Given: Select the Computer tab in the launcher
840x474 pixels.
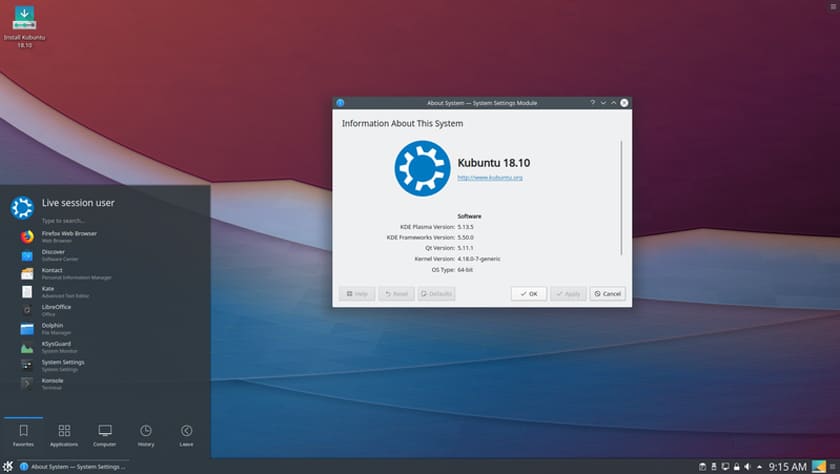Looking at the screenshot, I should pos(105,434).
